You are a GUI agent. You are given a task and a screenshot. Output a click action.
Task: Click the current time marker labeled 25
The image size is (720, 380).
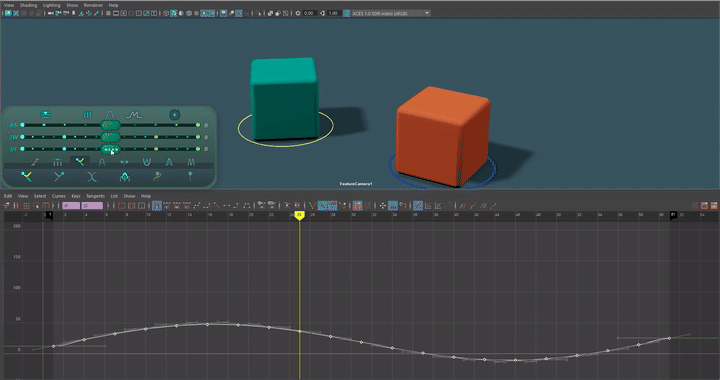[x=299, y=215]
